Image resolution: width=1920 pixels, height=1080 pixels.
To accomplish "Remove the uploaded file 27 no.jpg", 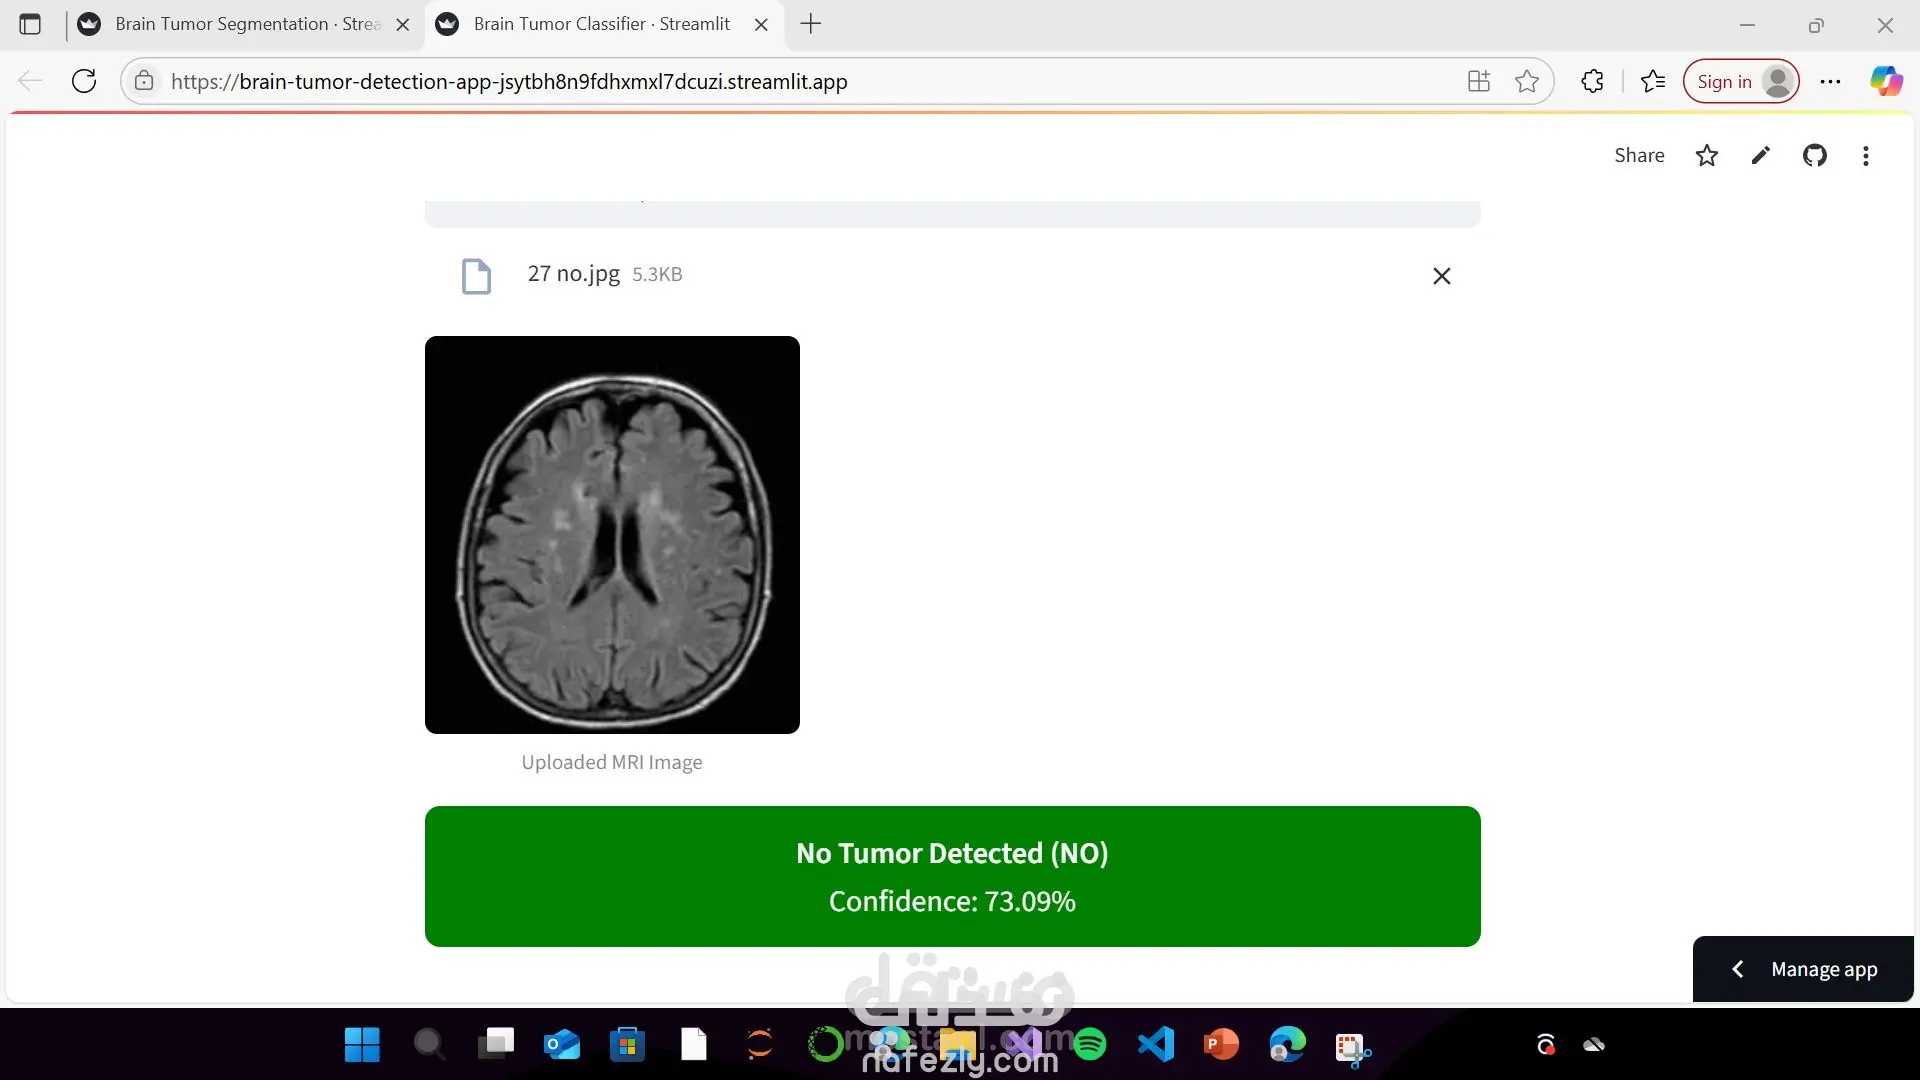I will (x=1441, y=276).
